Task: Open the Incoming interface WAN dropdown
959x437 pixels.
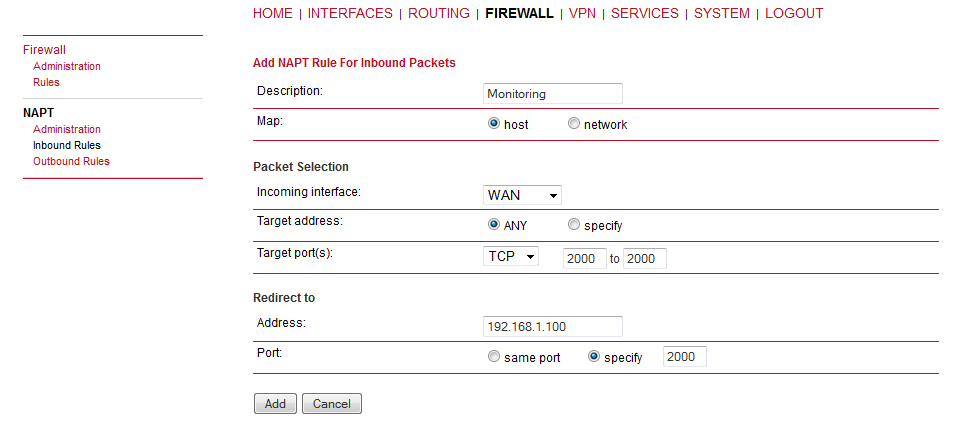Action: tap(522, 196)
